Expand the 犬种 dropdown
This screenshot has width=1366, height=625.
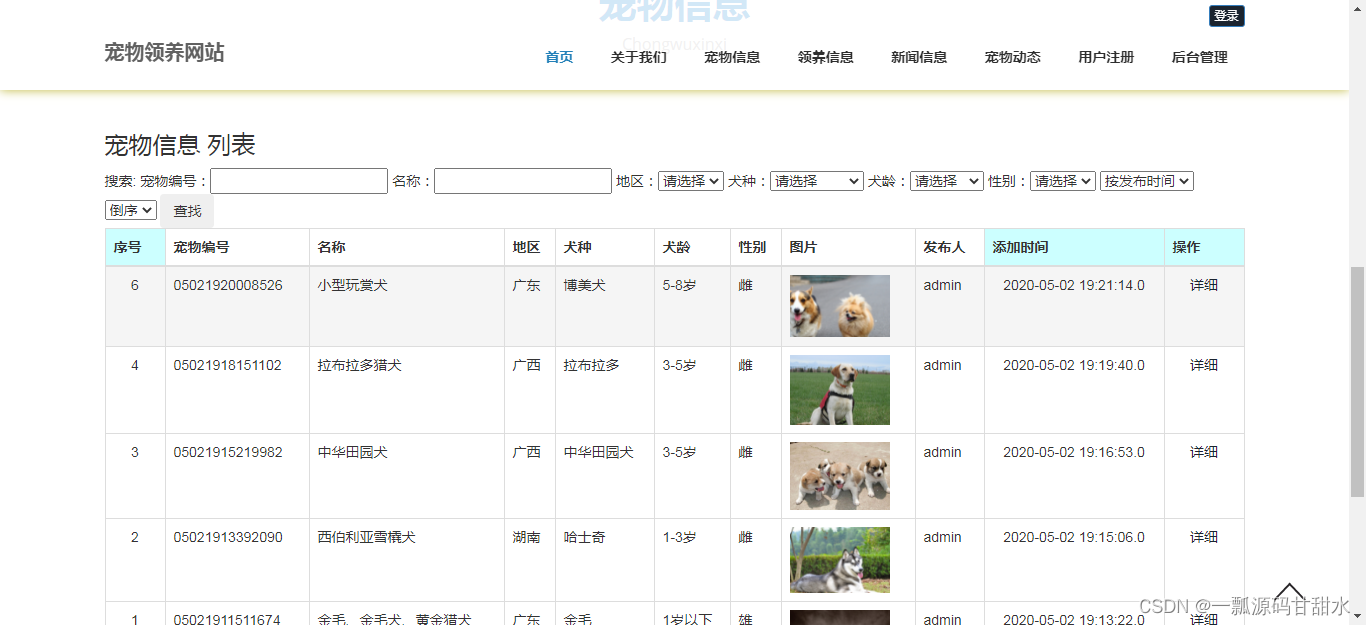[x=817, y=181]
